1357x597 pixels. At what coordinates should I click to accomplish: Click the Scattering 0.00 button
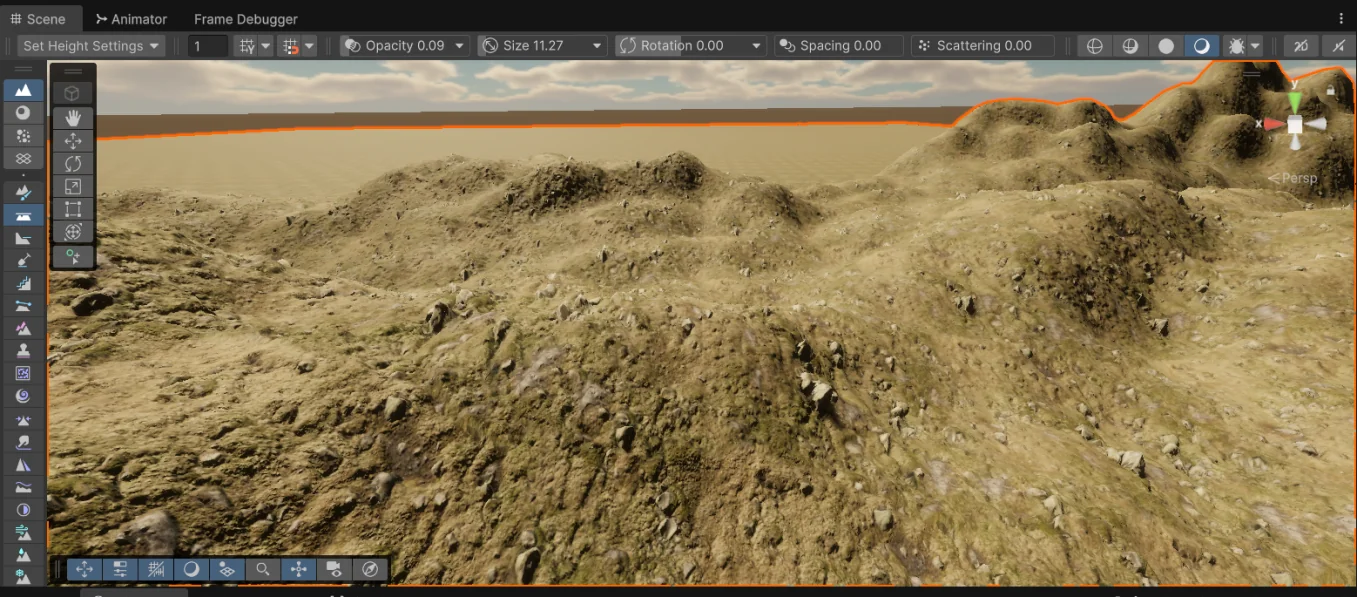[x=983, y=46]
